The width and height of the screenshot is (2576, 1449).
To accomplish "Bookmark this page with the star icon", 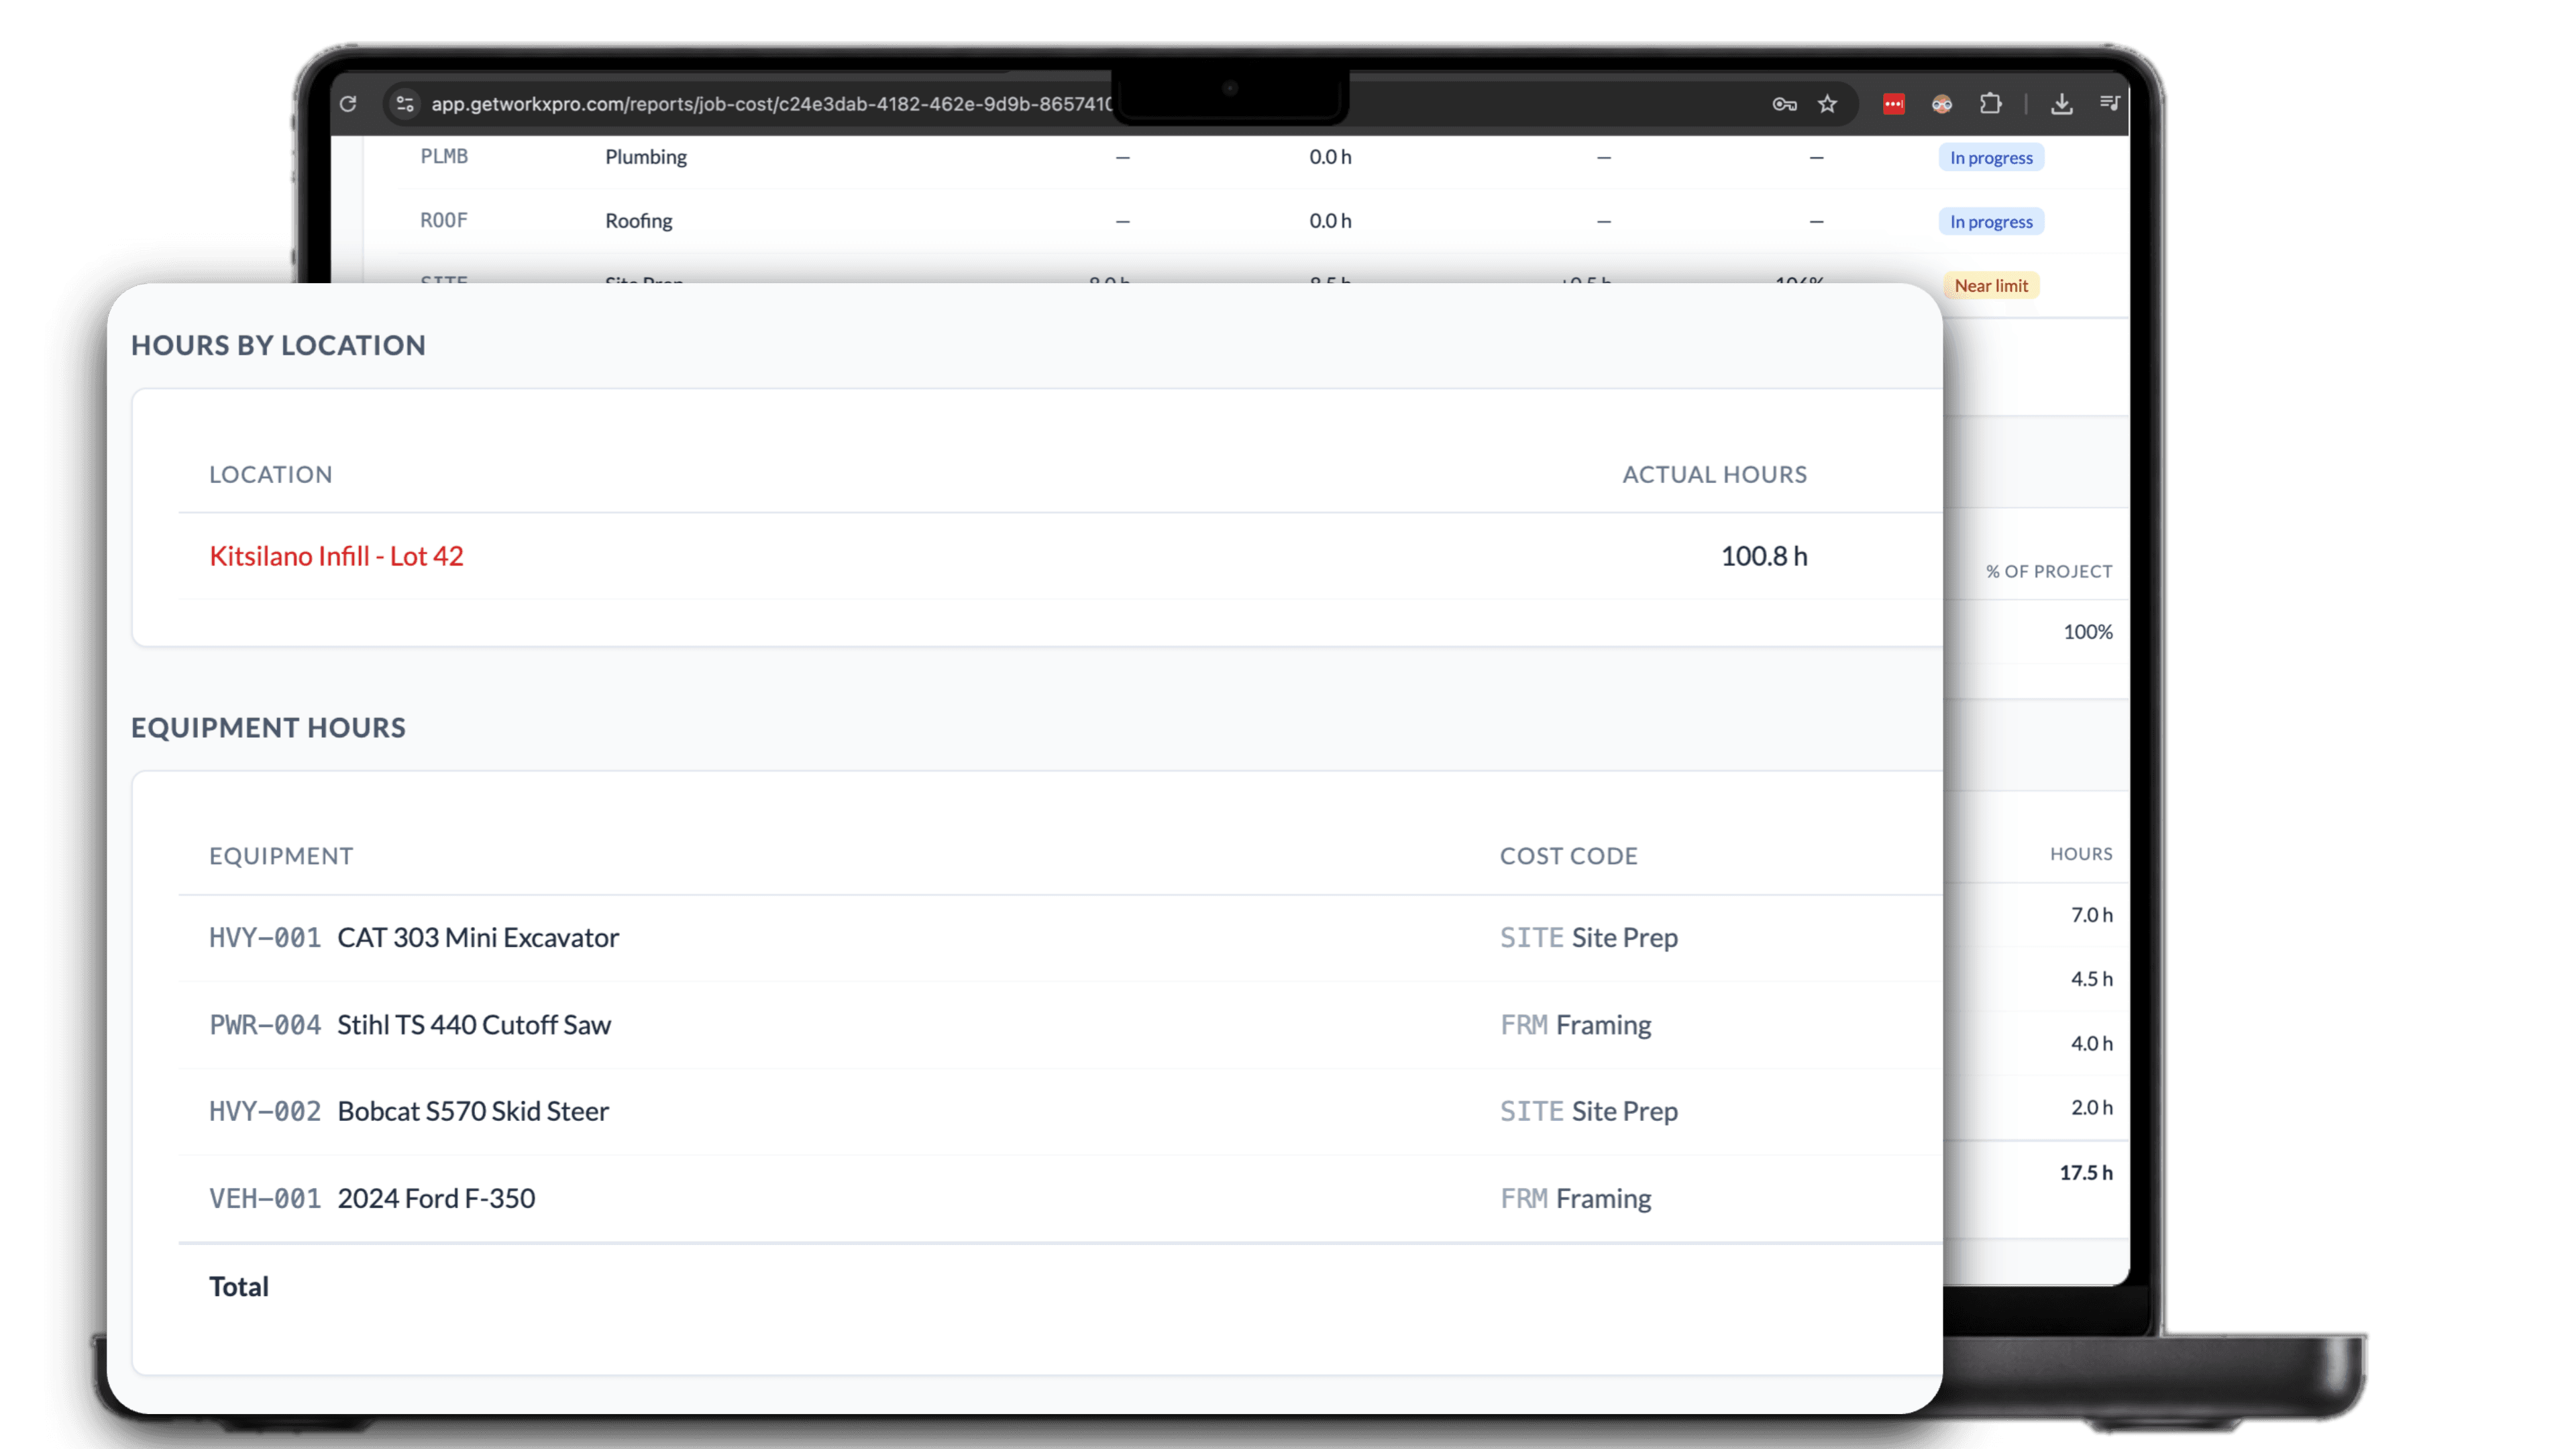I will pos(1828,104).
